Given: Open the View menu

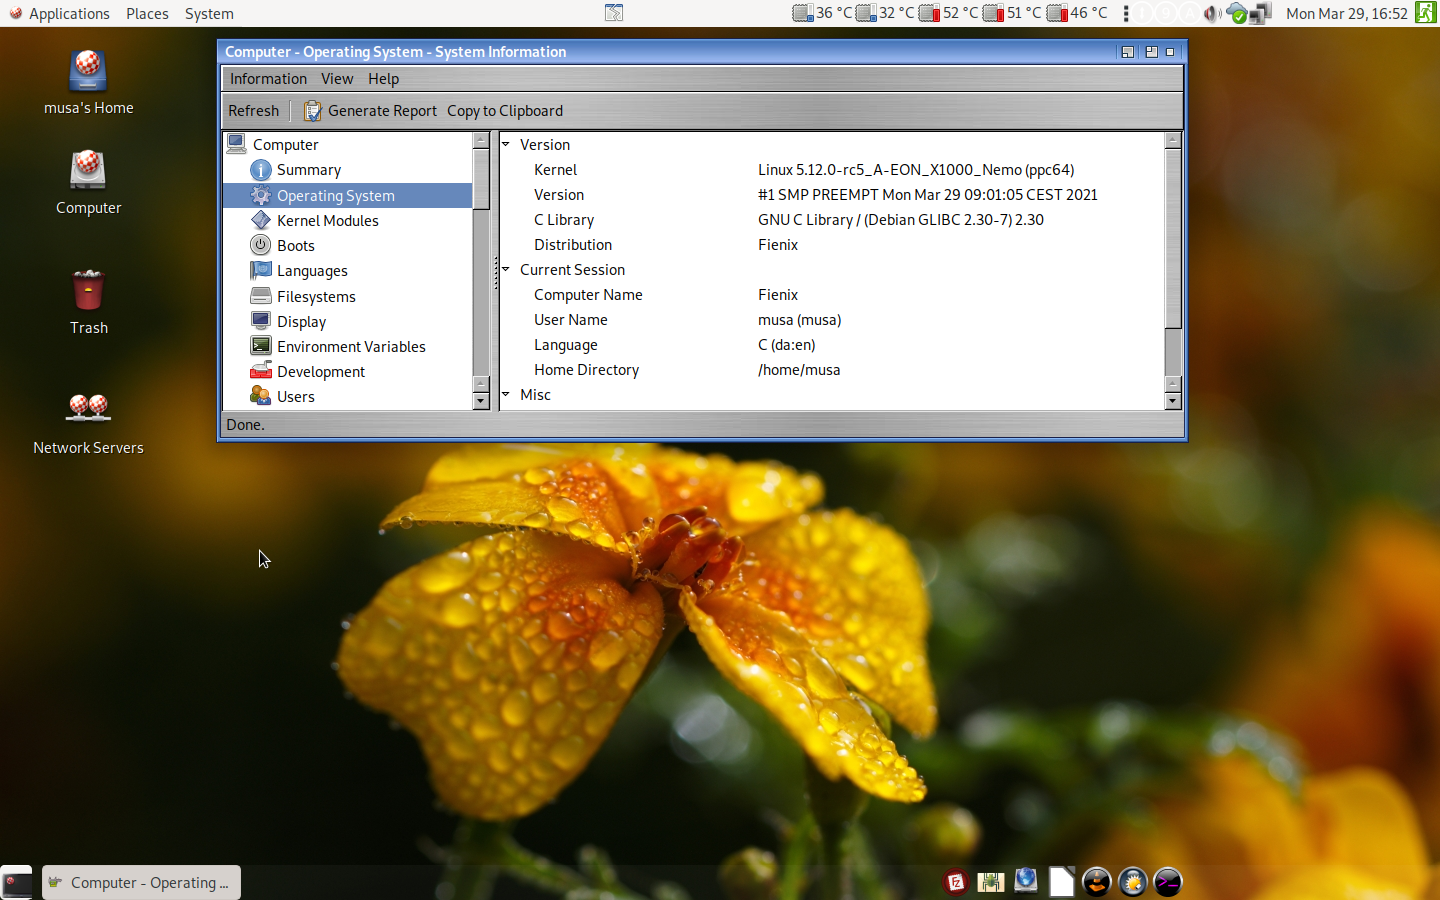Looking at the screenshot, I should point(337,79).
